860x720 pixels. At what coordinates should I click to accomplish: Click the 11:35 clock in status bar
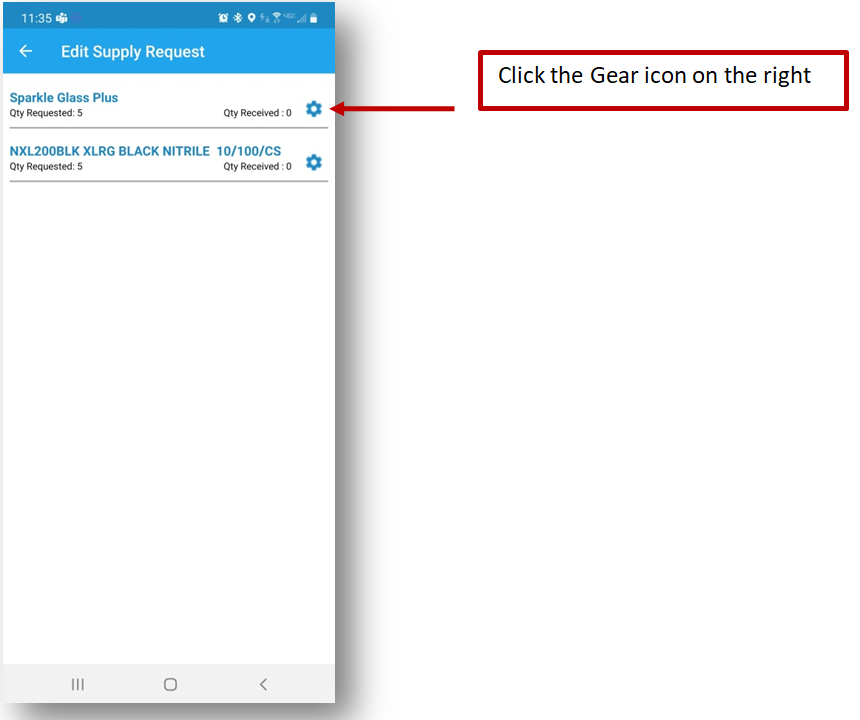(x=36, y=18)
